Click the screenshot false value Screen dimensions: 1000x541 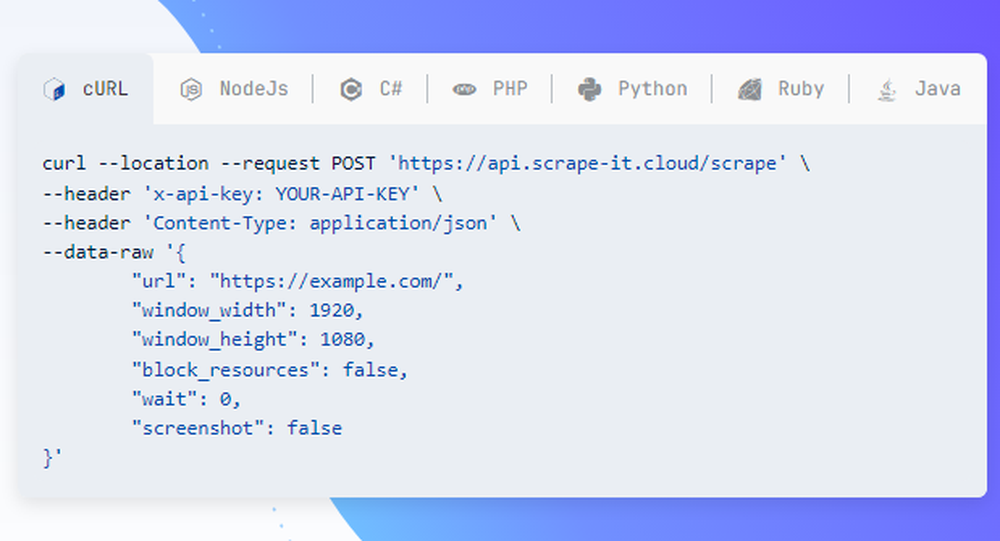tap(314, 428)
